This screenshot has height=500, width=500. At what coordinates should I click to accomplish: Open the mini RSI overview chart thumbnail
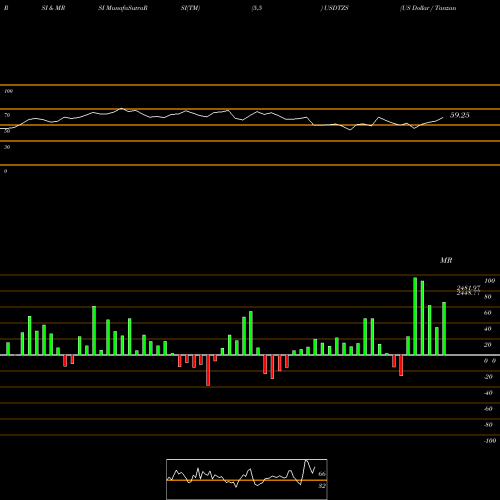247,479
